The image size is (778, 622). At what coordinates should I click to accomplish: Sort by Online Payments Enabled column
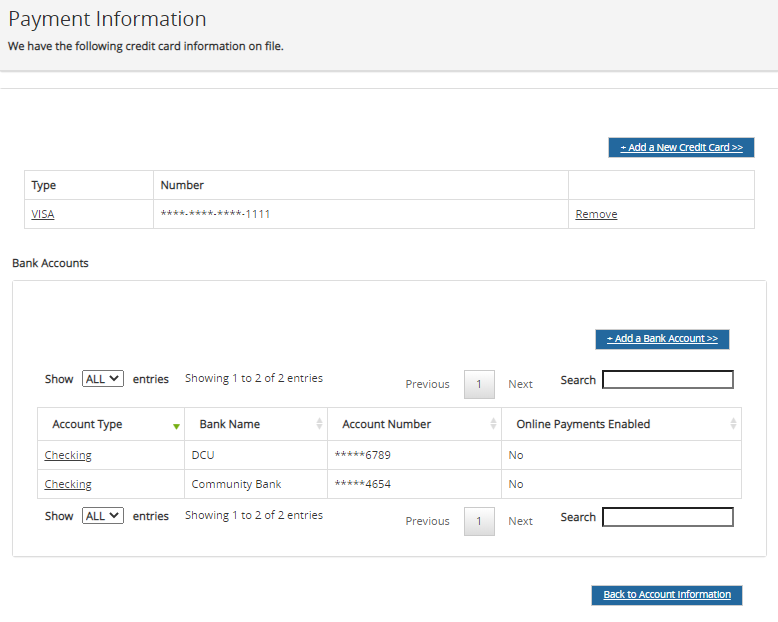(x=583, y=424)
